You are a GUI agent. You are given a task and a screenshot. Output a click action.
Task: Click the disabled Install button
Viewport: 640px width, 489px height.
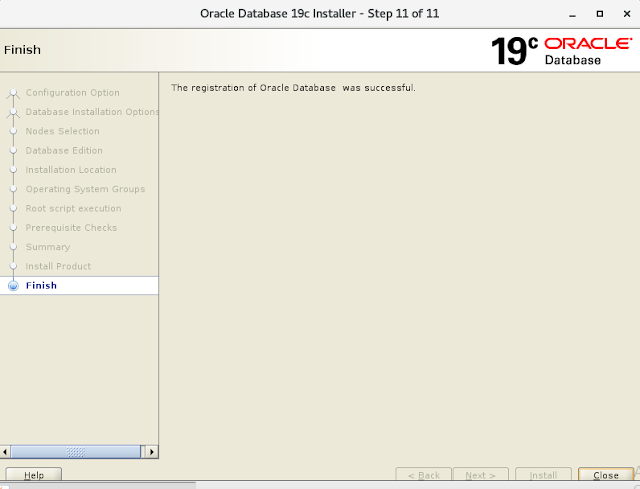coord(543,475)
